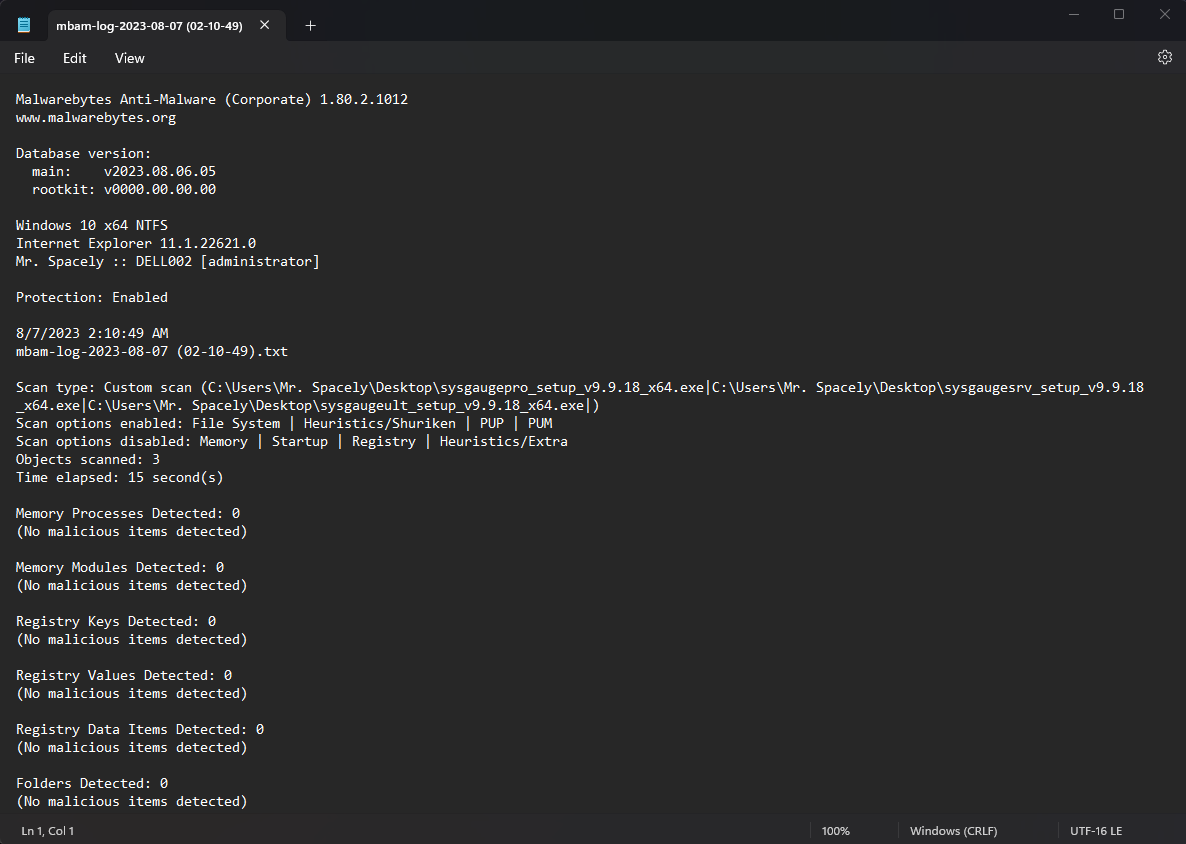The height and width of the screenshot is (844, 1186).
Task: Click the Notepad app icon in title bar
Action: tap(23, 25)
